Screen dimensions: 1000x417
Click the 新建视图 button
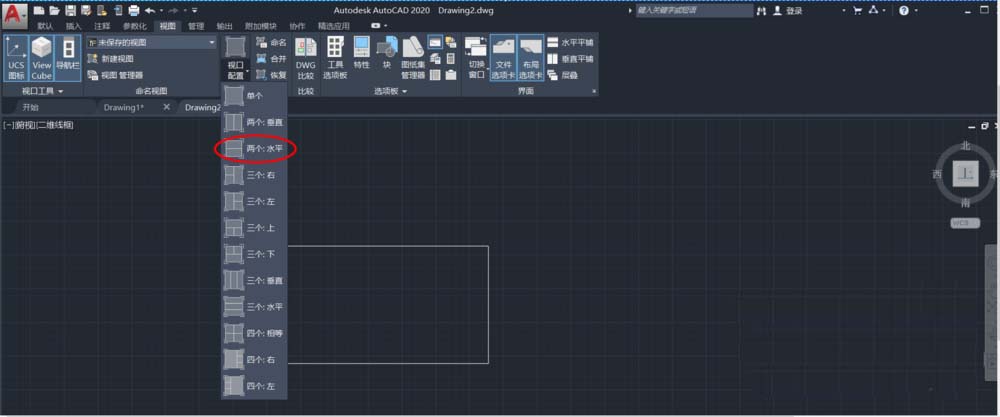coord(116,59)
